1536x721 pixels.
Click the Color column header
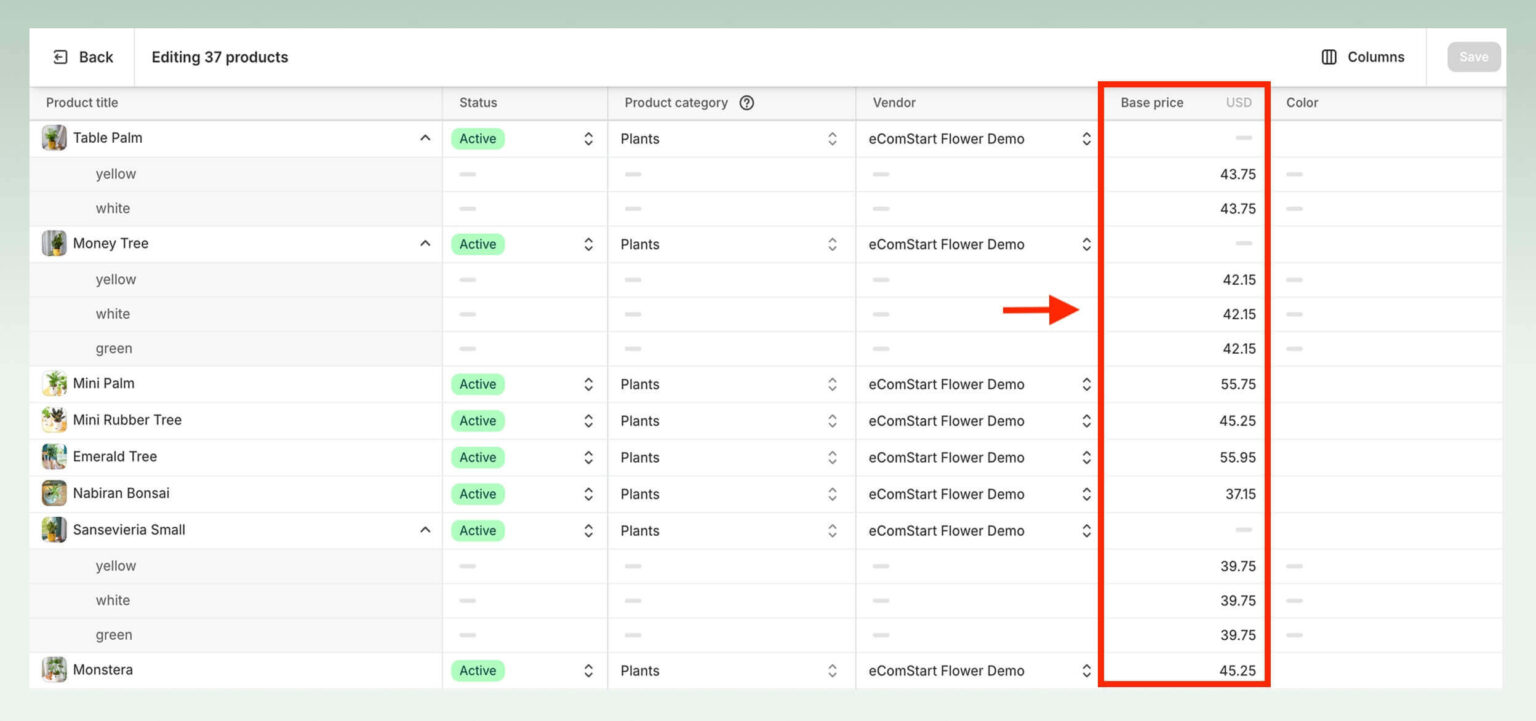pos(1302,102)
